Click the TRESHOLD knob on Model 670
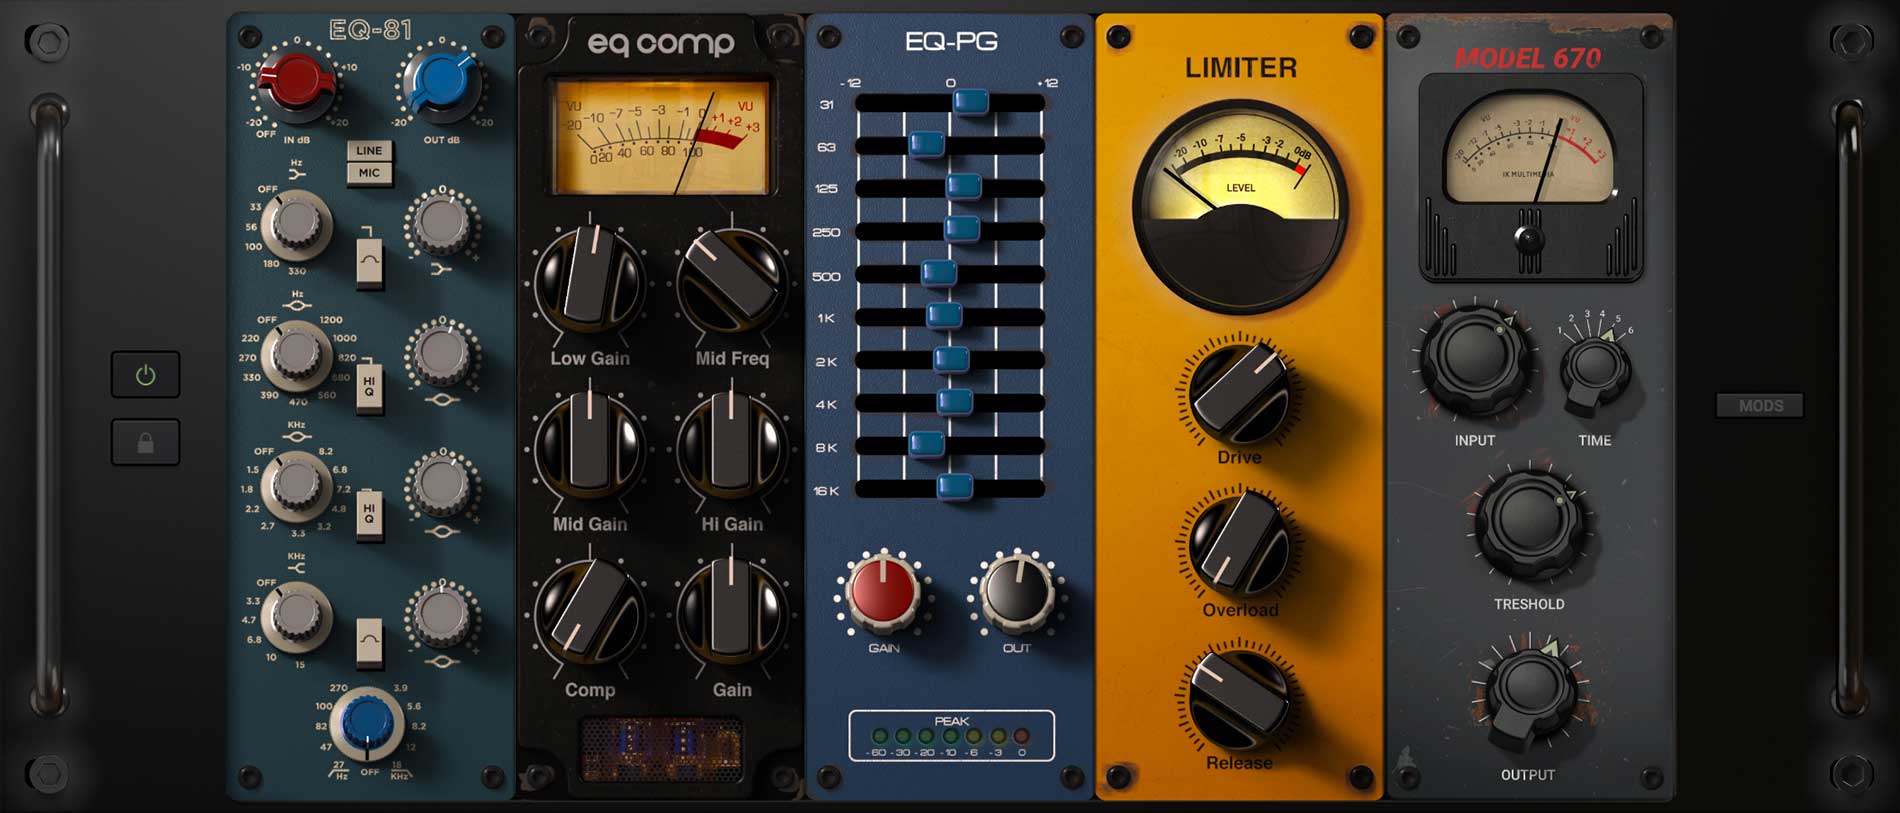1900x813 pixels. pyautogui.click(x=1529, y=523)
